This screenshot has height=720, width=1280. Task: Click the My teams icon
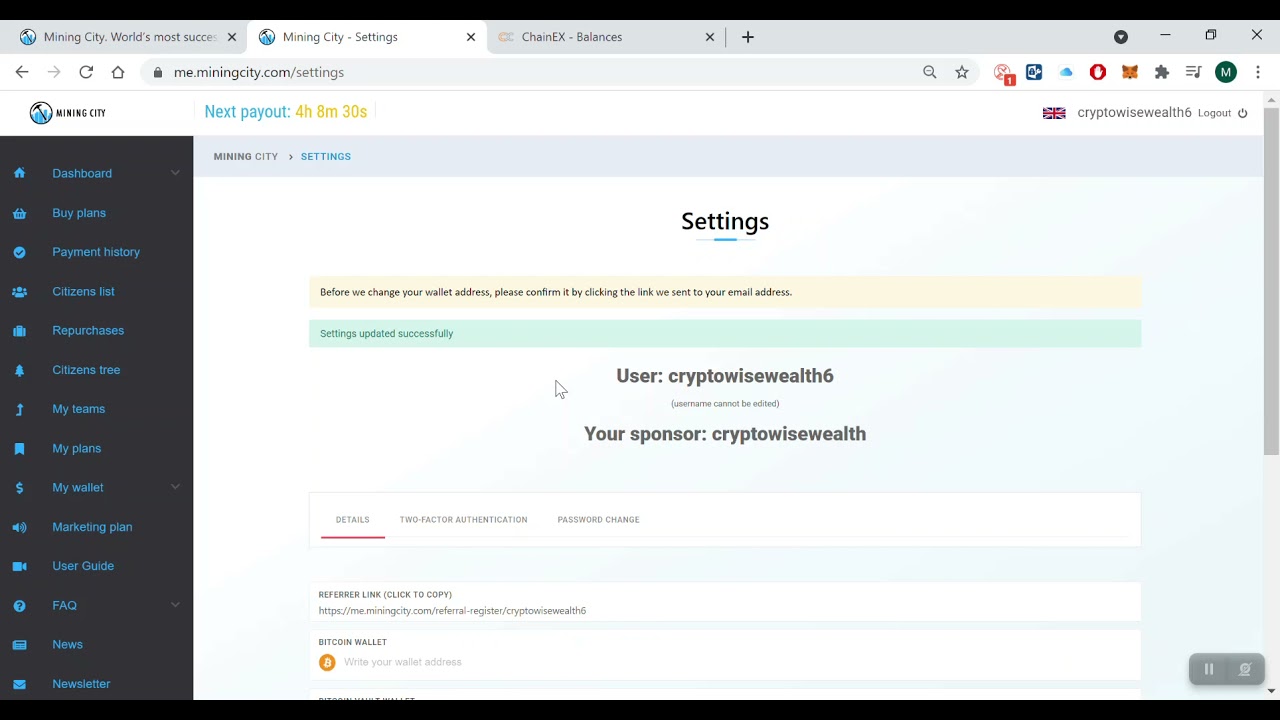[x=19, y=409]
